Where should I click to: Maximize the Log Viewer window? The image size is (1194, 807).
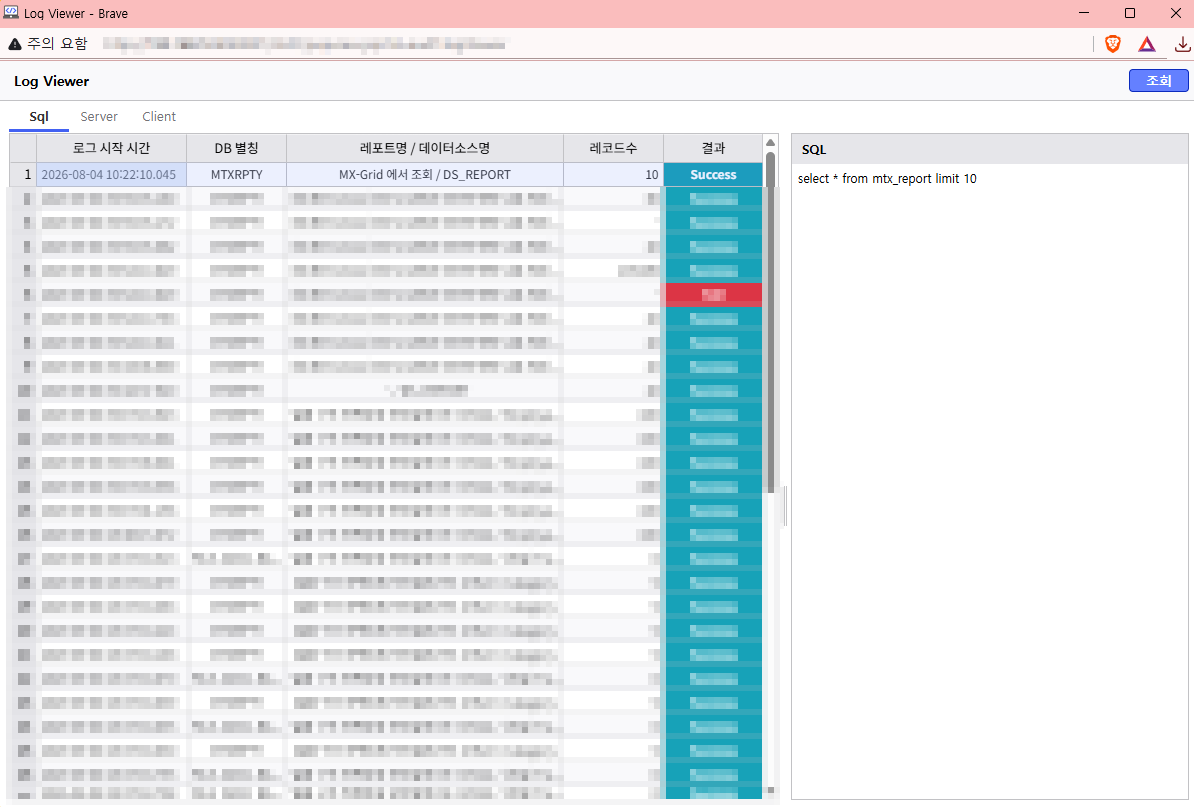[1130, 13]
